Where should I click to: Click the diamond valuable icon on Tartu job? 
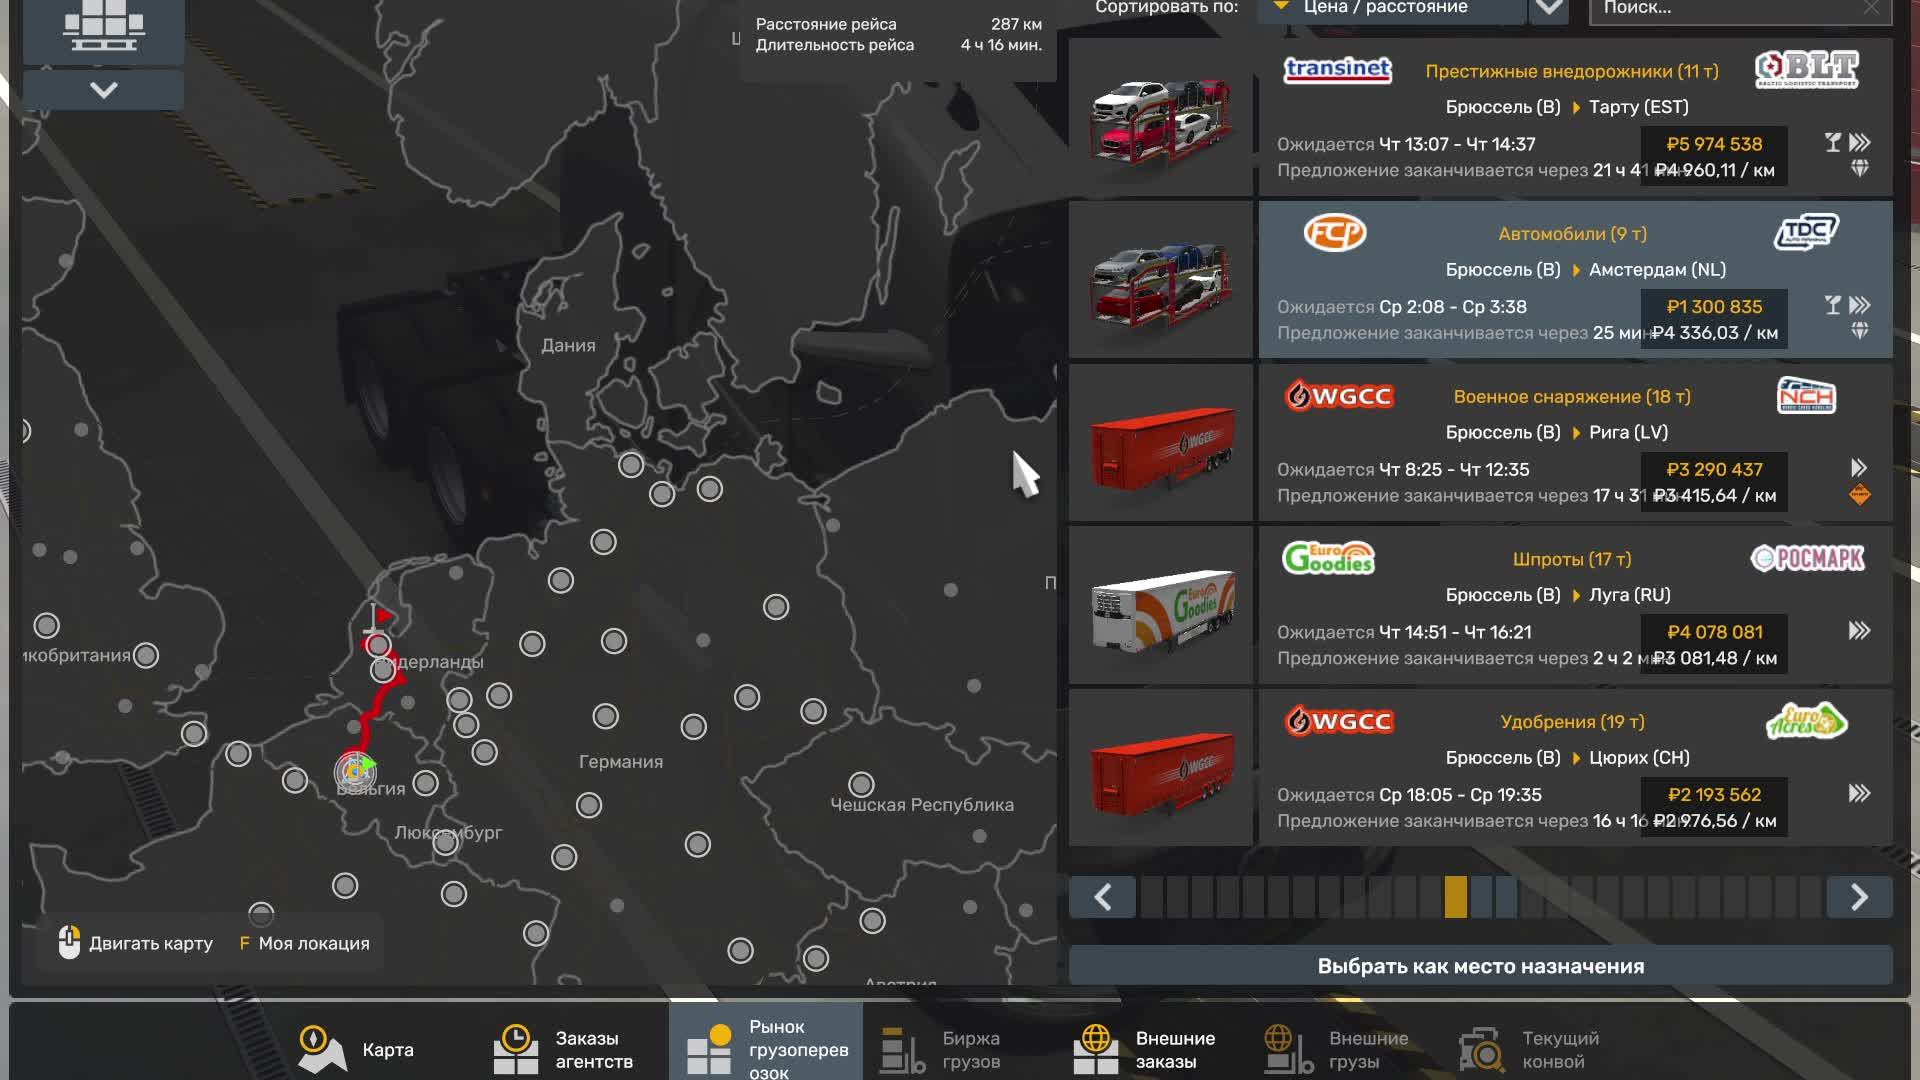point(1860,168)
